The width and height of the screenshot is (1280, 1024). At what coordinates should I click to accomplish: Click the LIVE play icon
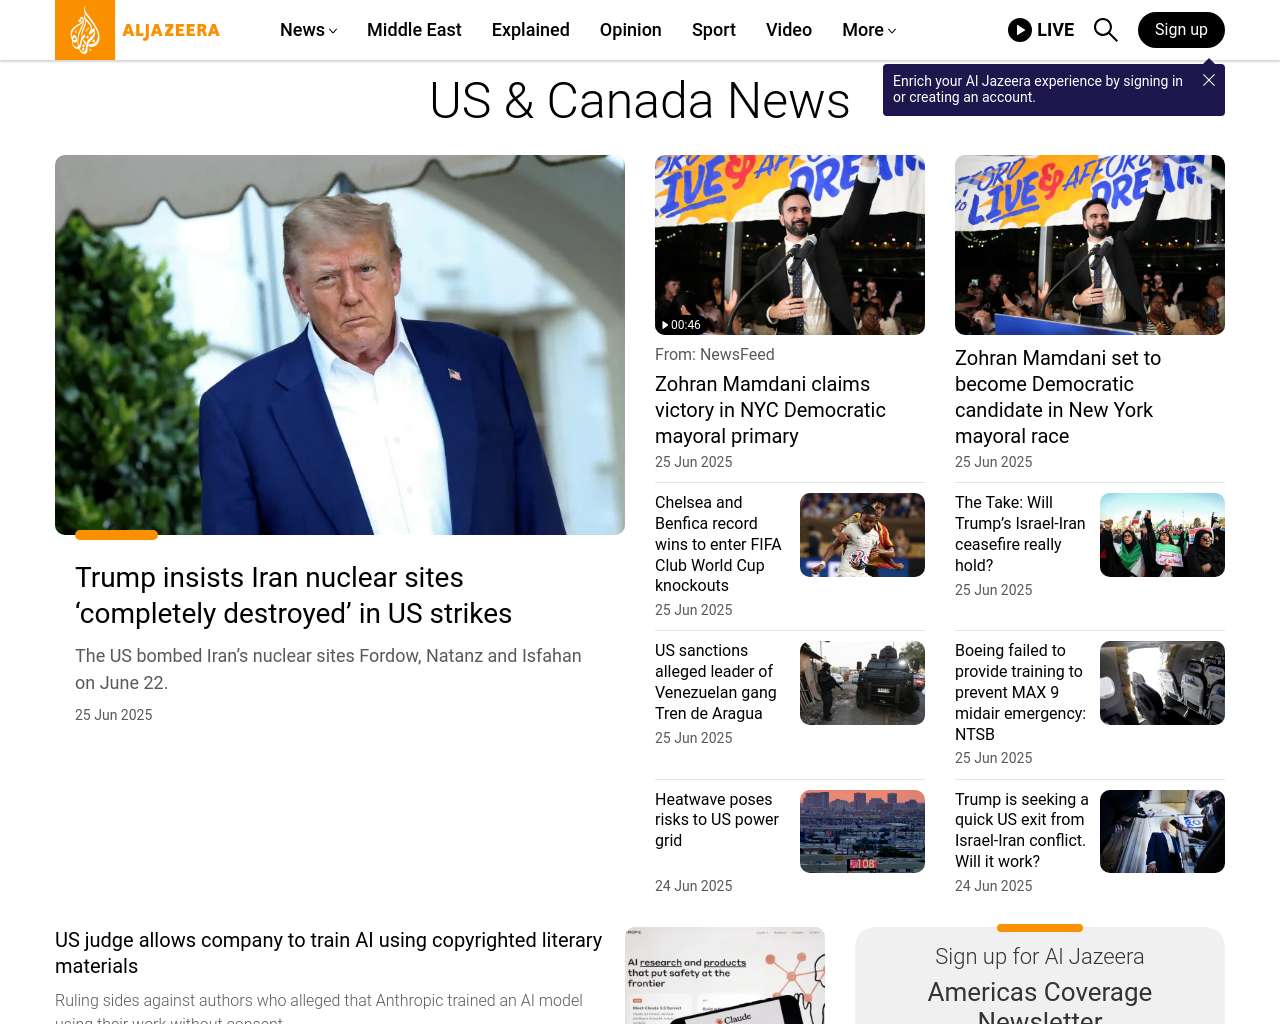[x=1020, y=30]
